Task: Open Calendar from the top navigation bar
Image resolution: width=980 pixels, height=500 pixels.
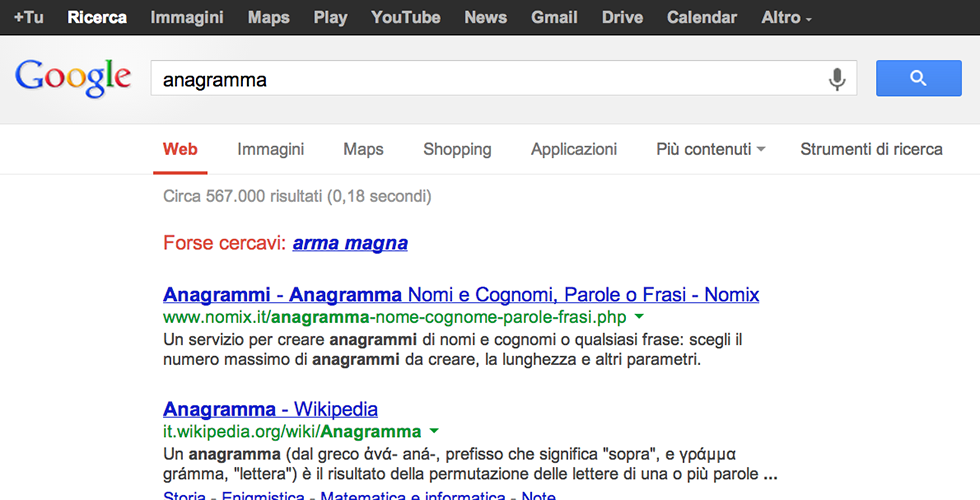Action: [701, 17]
